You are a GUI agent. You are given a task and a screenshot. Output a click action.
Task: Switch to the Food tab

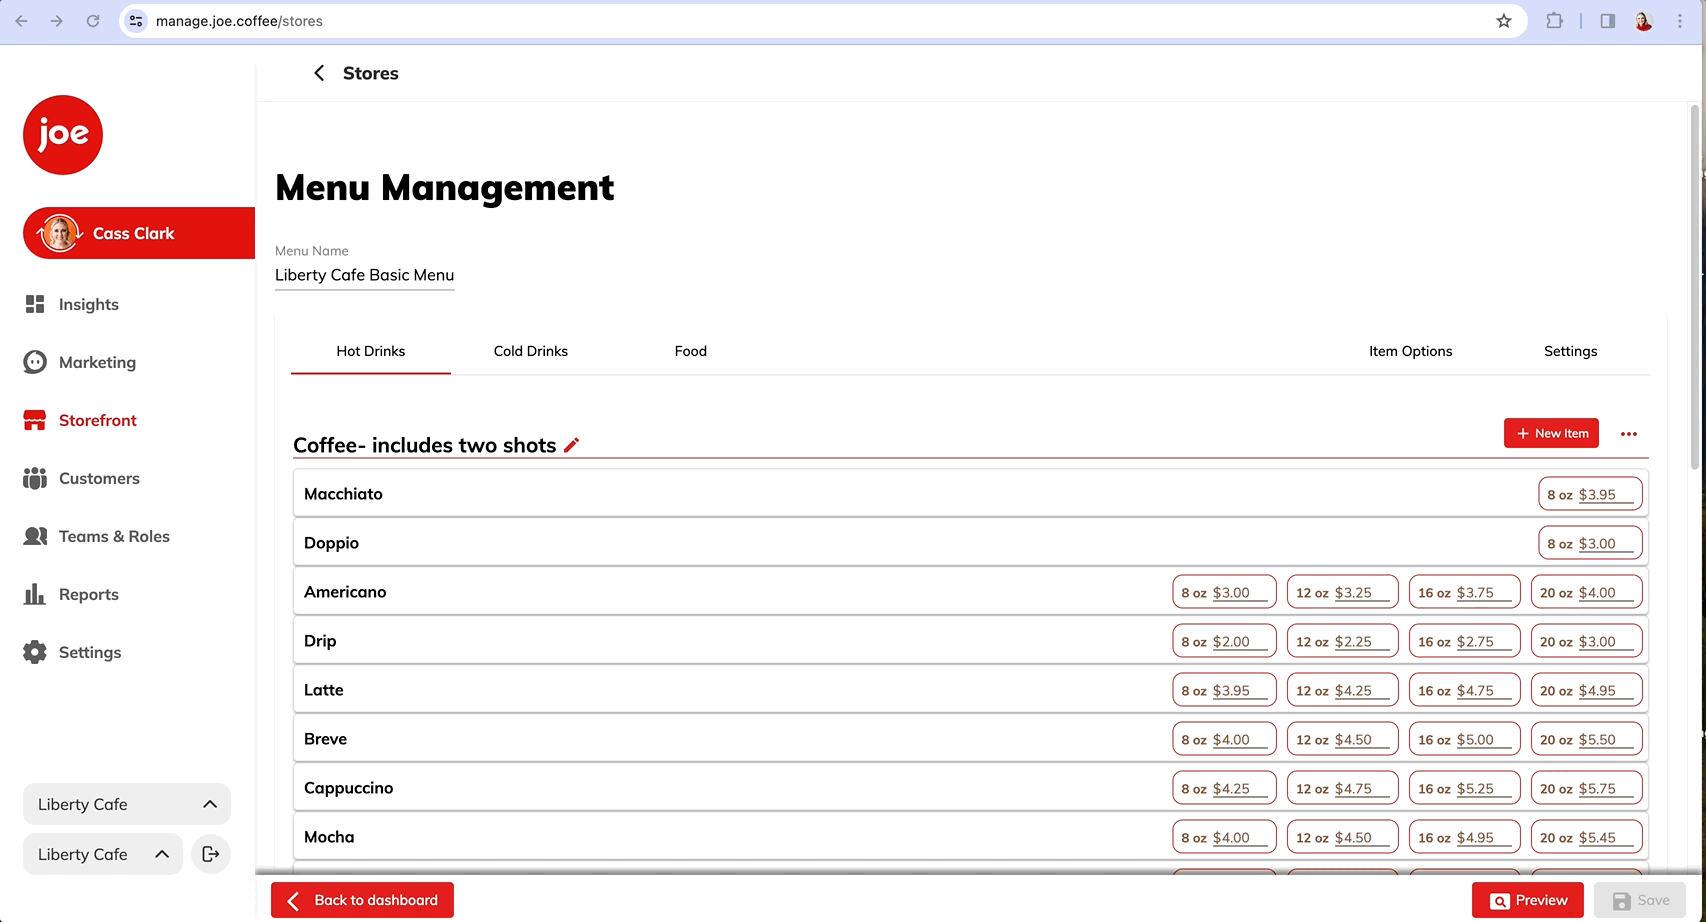point(690,351)
